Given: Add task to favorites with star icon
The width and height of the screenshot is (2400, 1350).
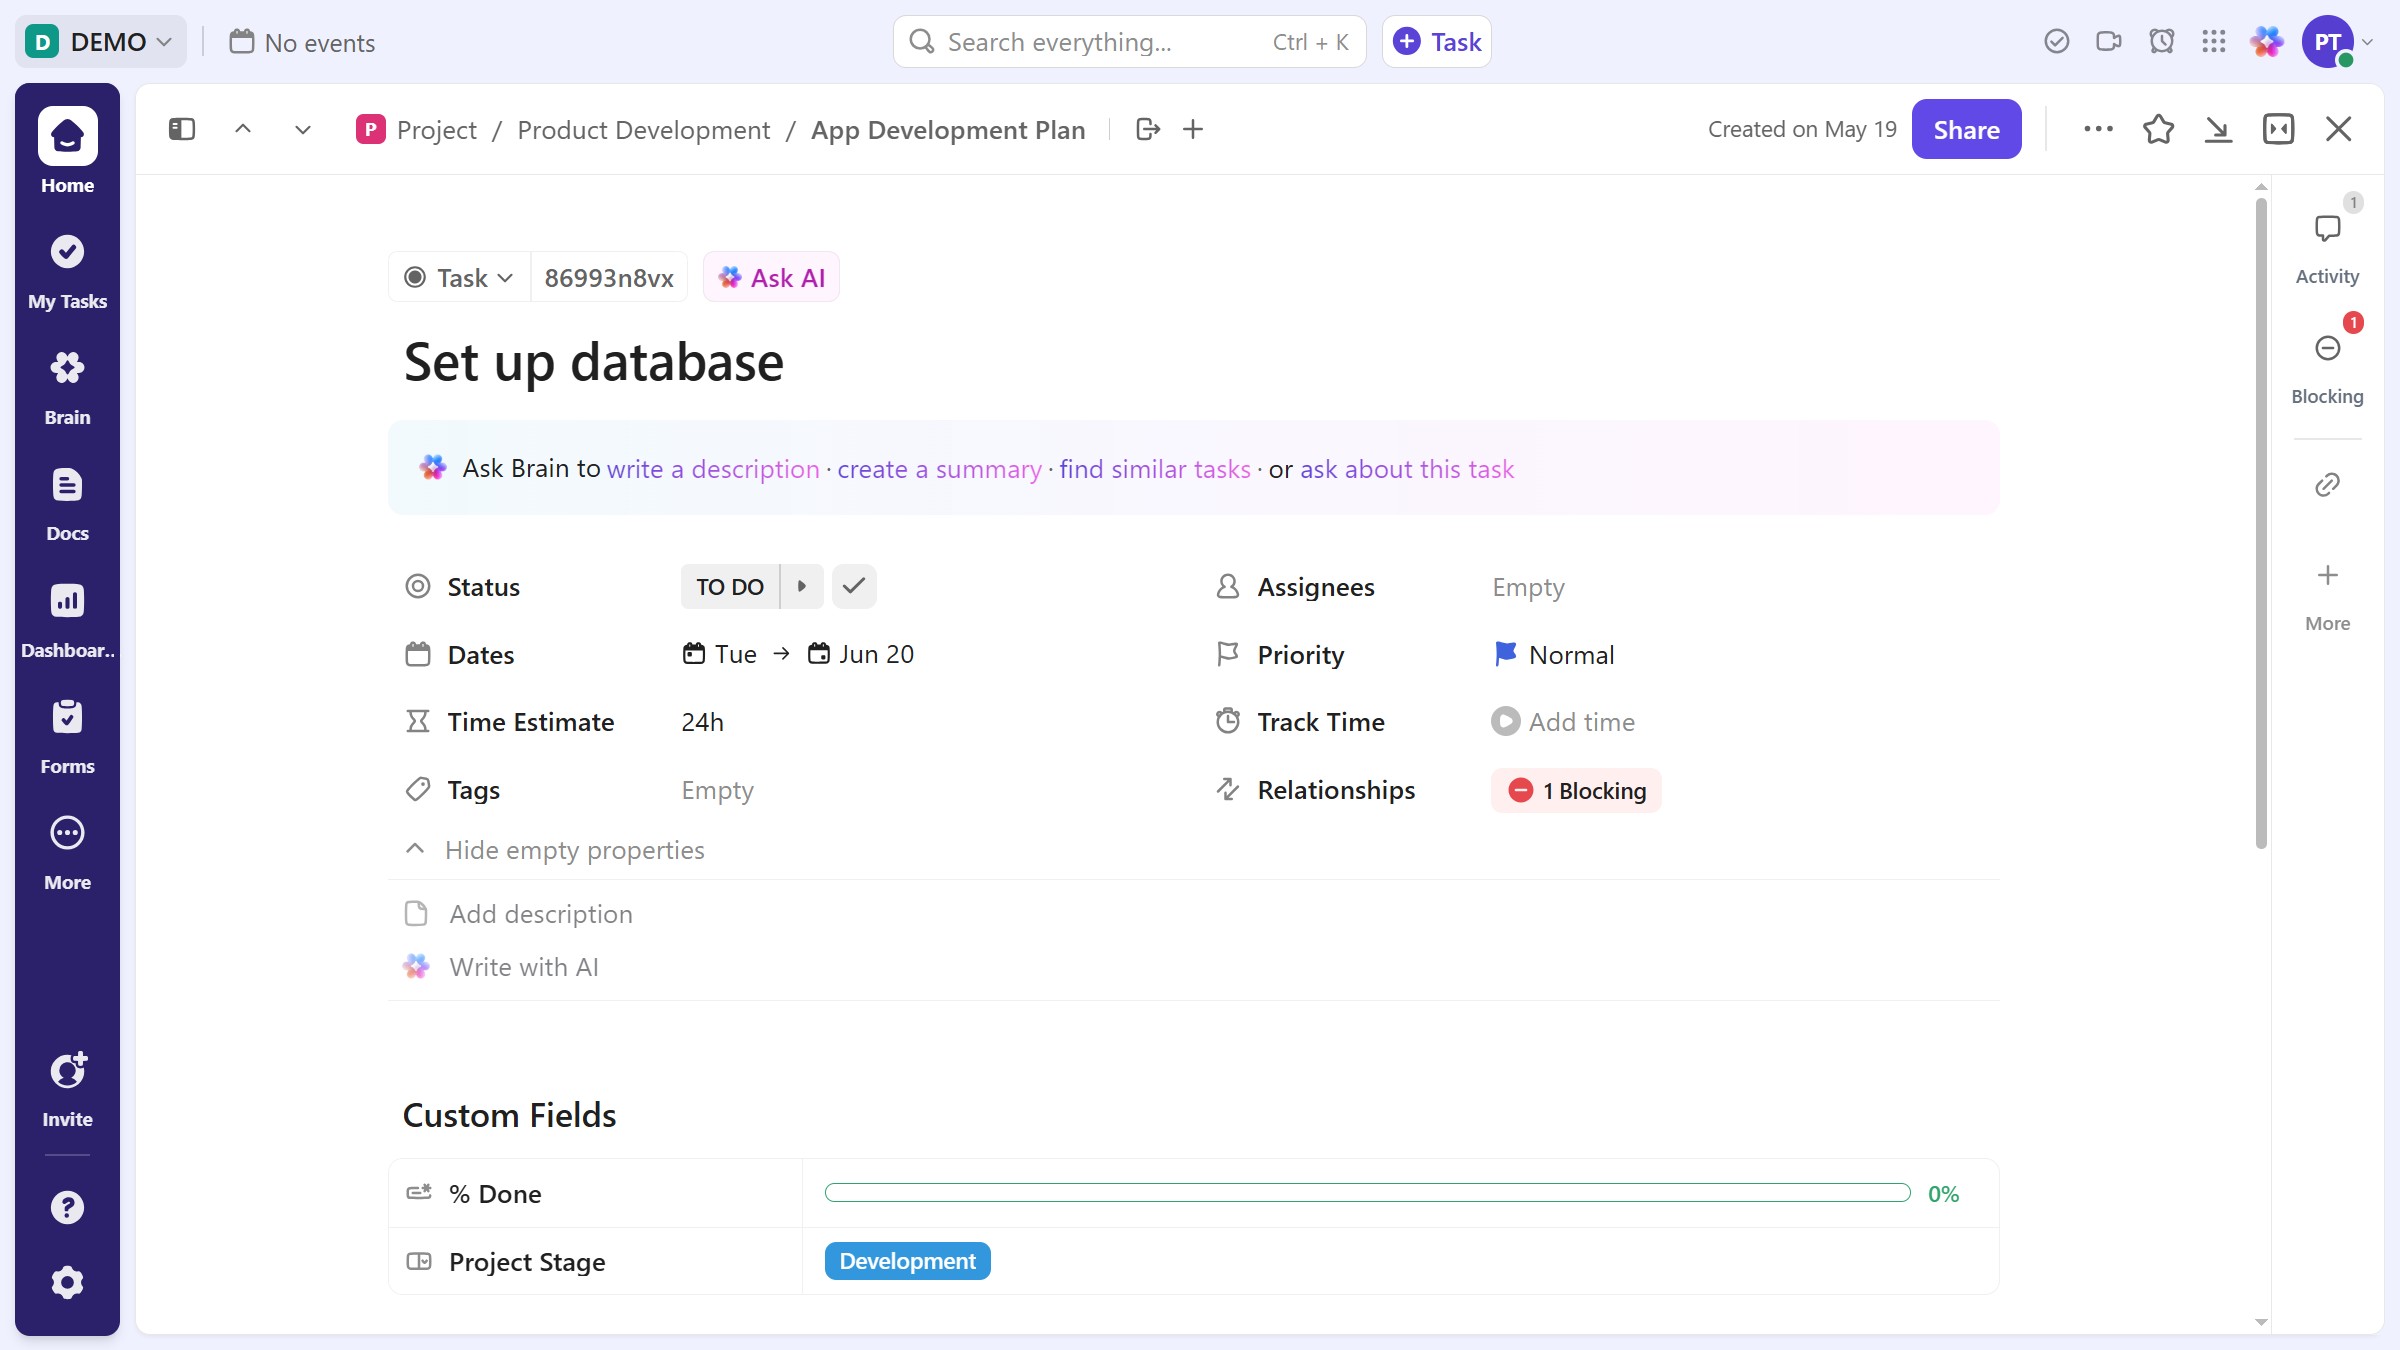Looking at the screenshot, I should [2158, 130].
